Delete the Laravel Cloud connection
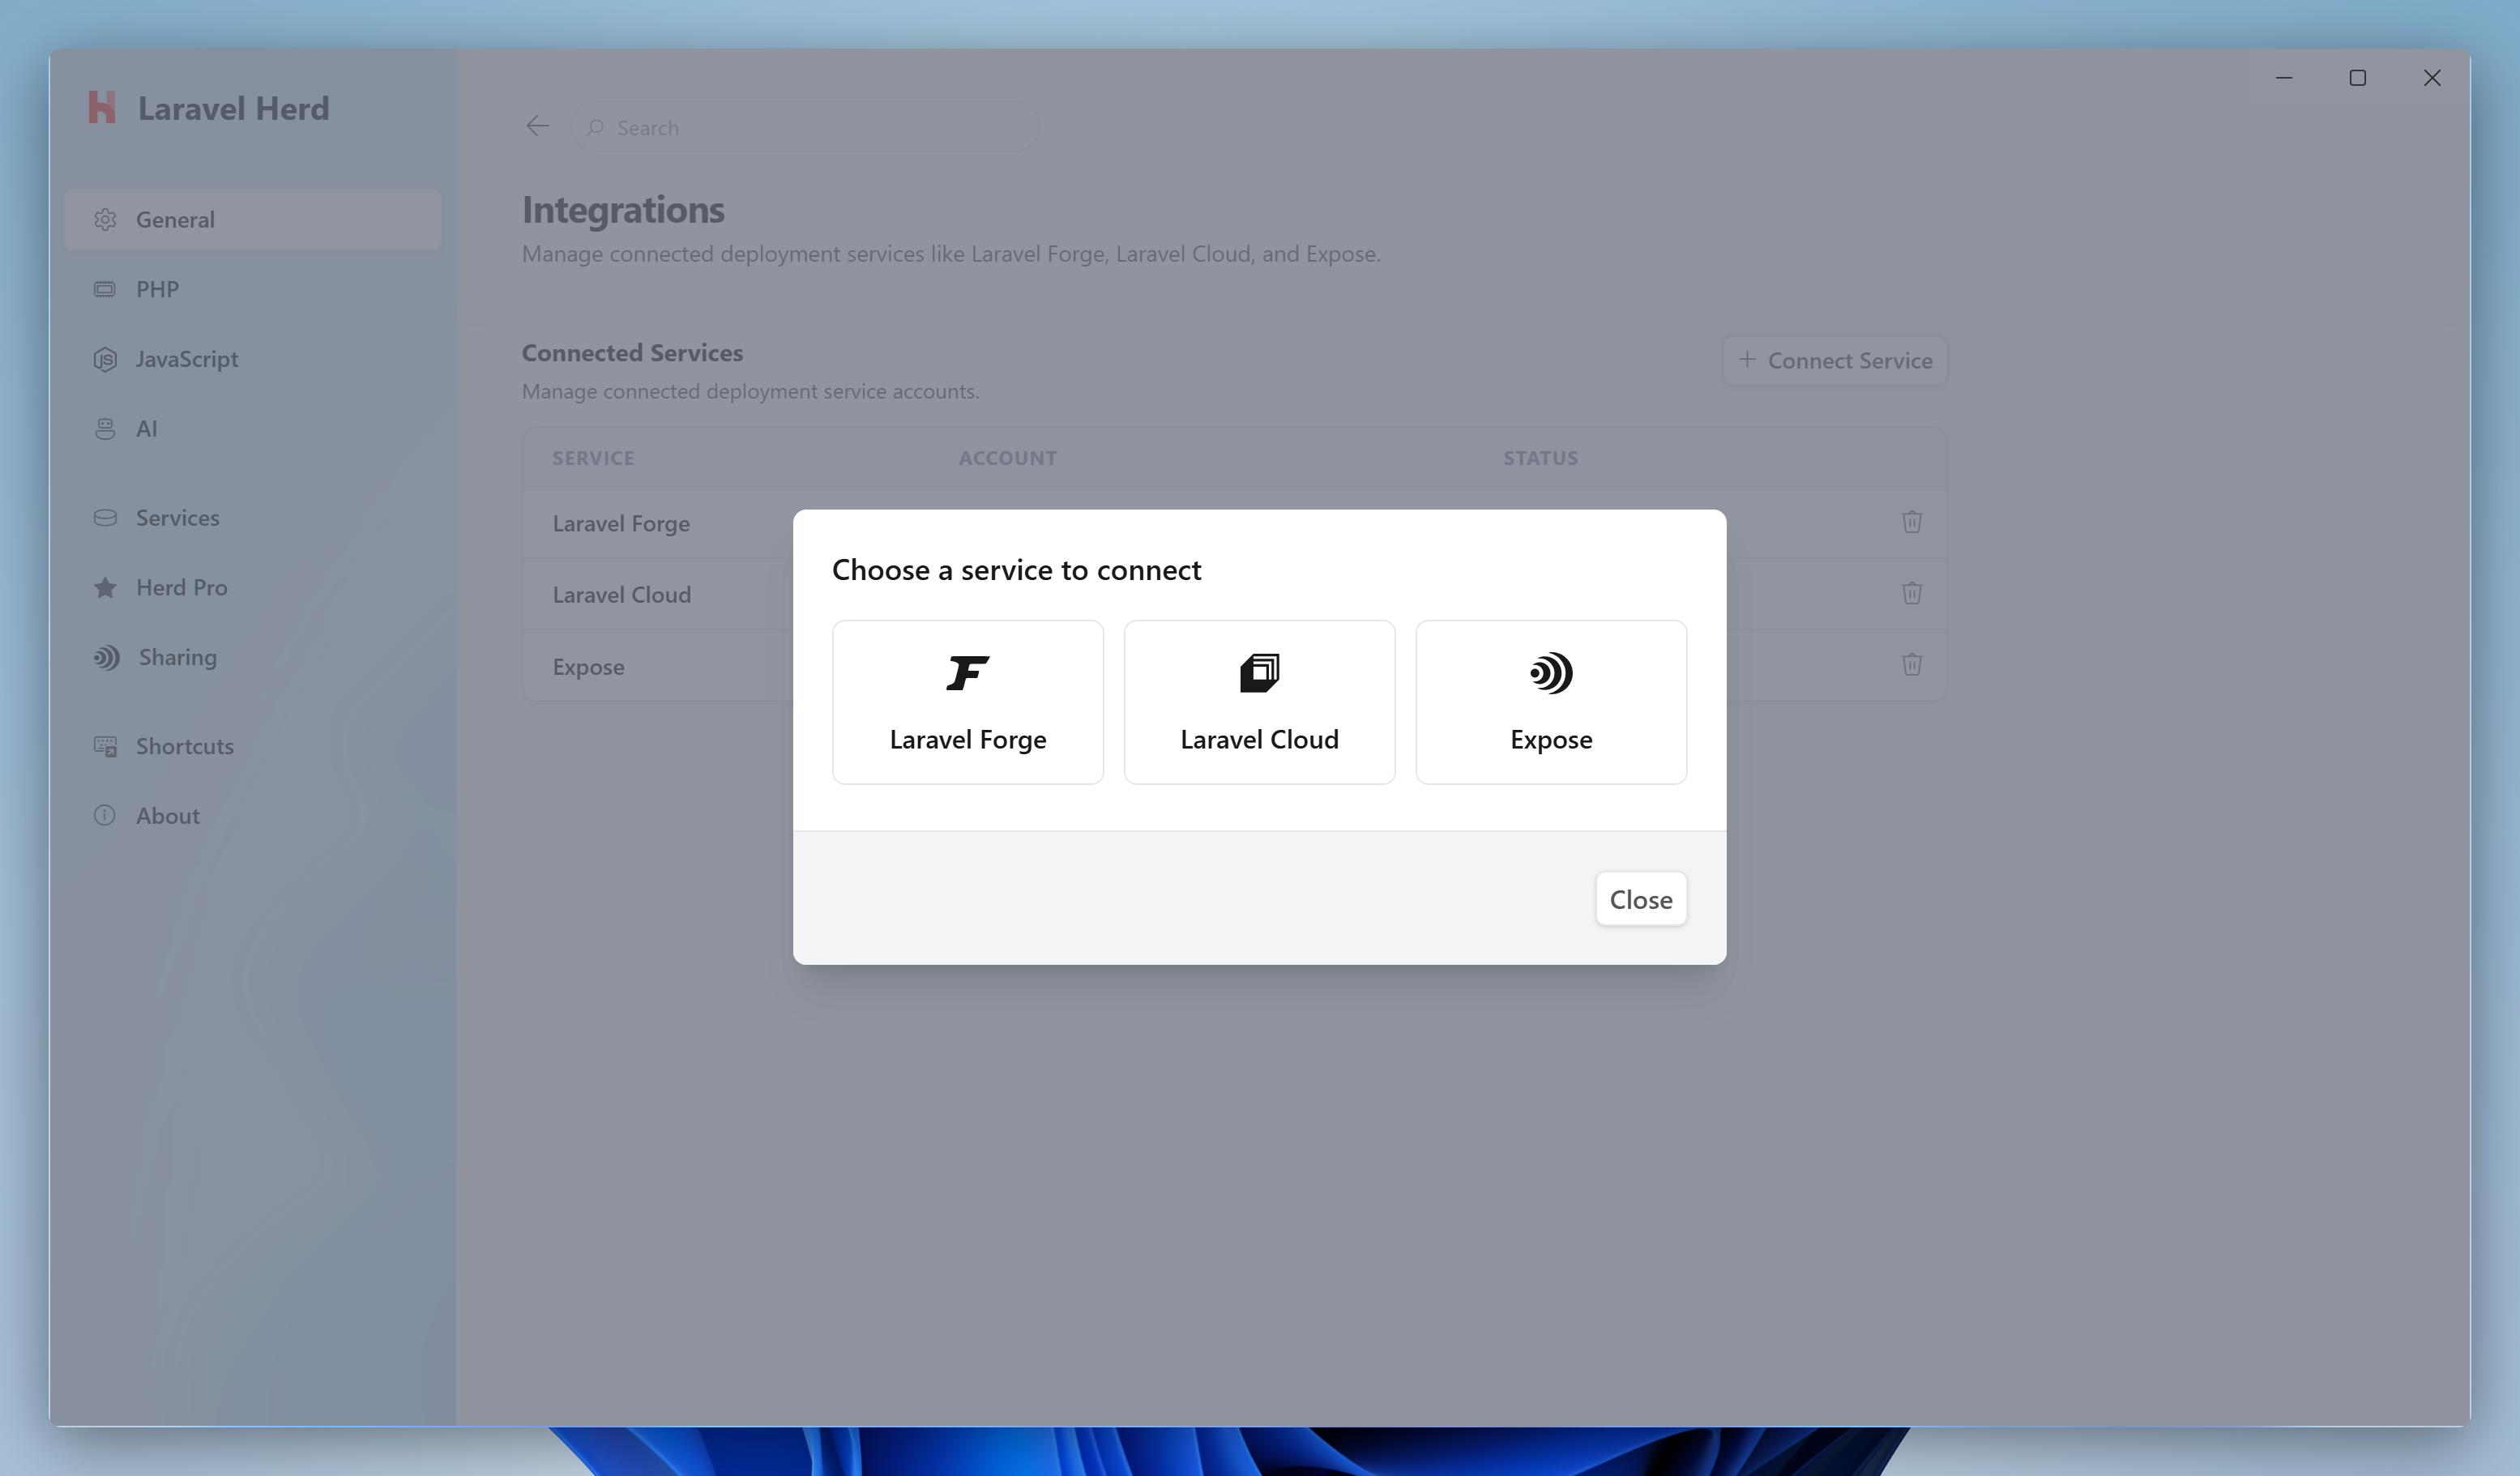 click(1911, 593)
